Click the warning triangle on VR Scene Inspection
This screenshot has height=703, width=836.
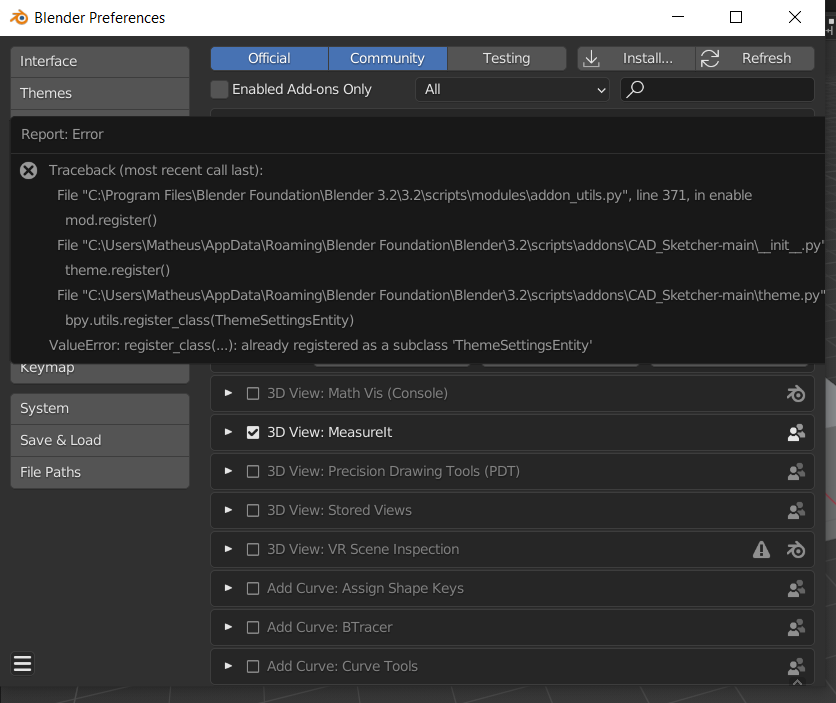pyautogui.click(x=761, y=549)
